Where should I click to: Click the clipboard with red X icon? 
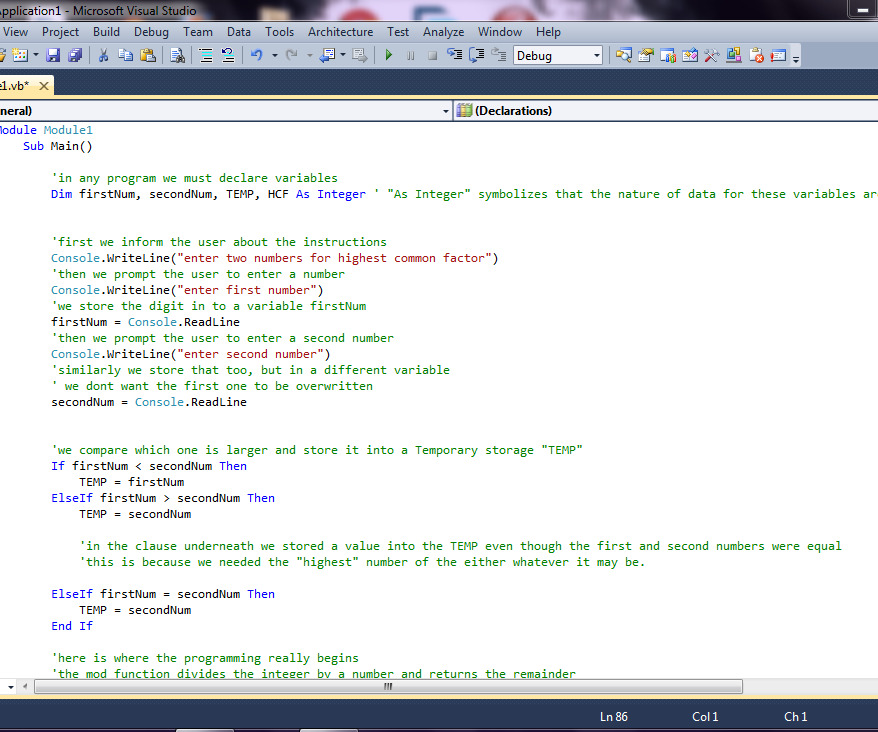[x=756, y=55]
